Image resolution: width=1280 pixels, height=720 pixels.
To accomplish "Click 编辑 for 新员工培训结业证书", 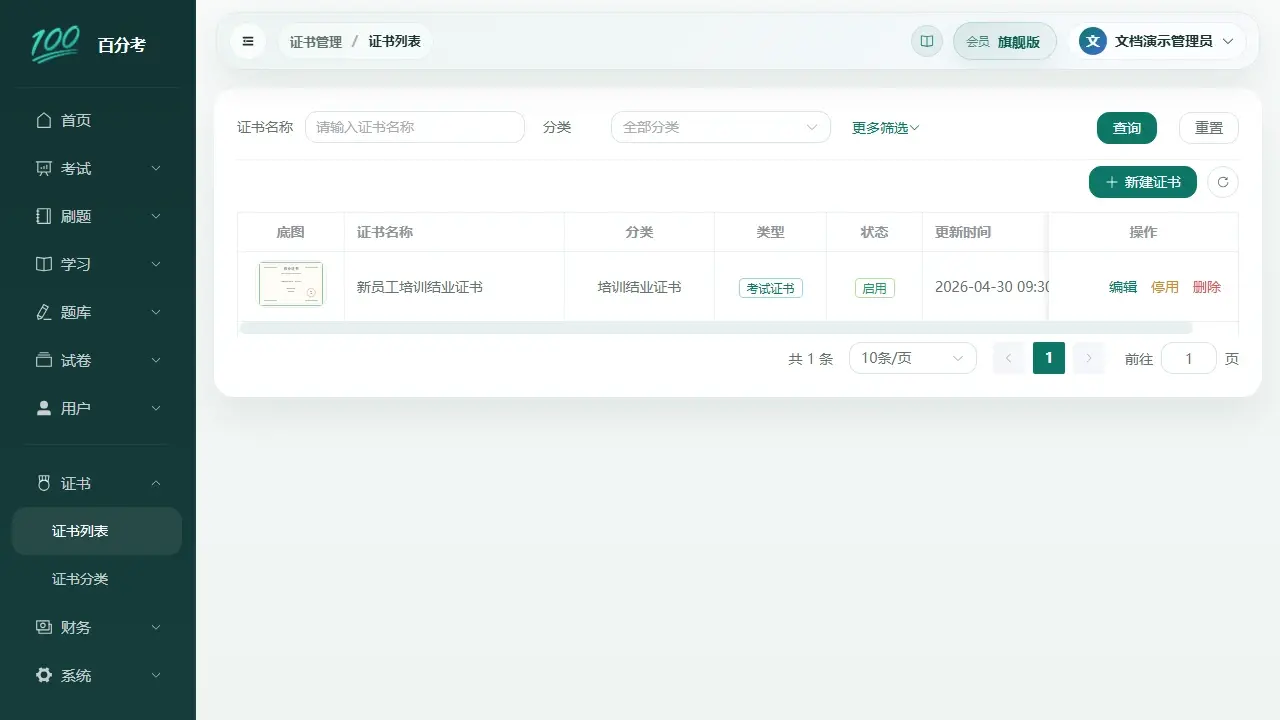I will pyautogui.click(x=1123, y=287).
